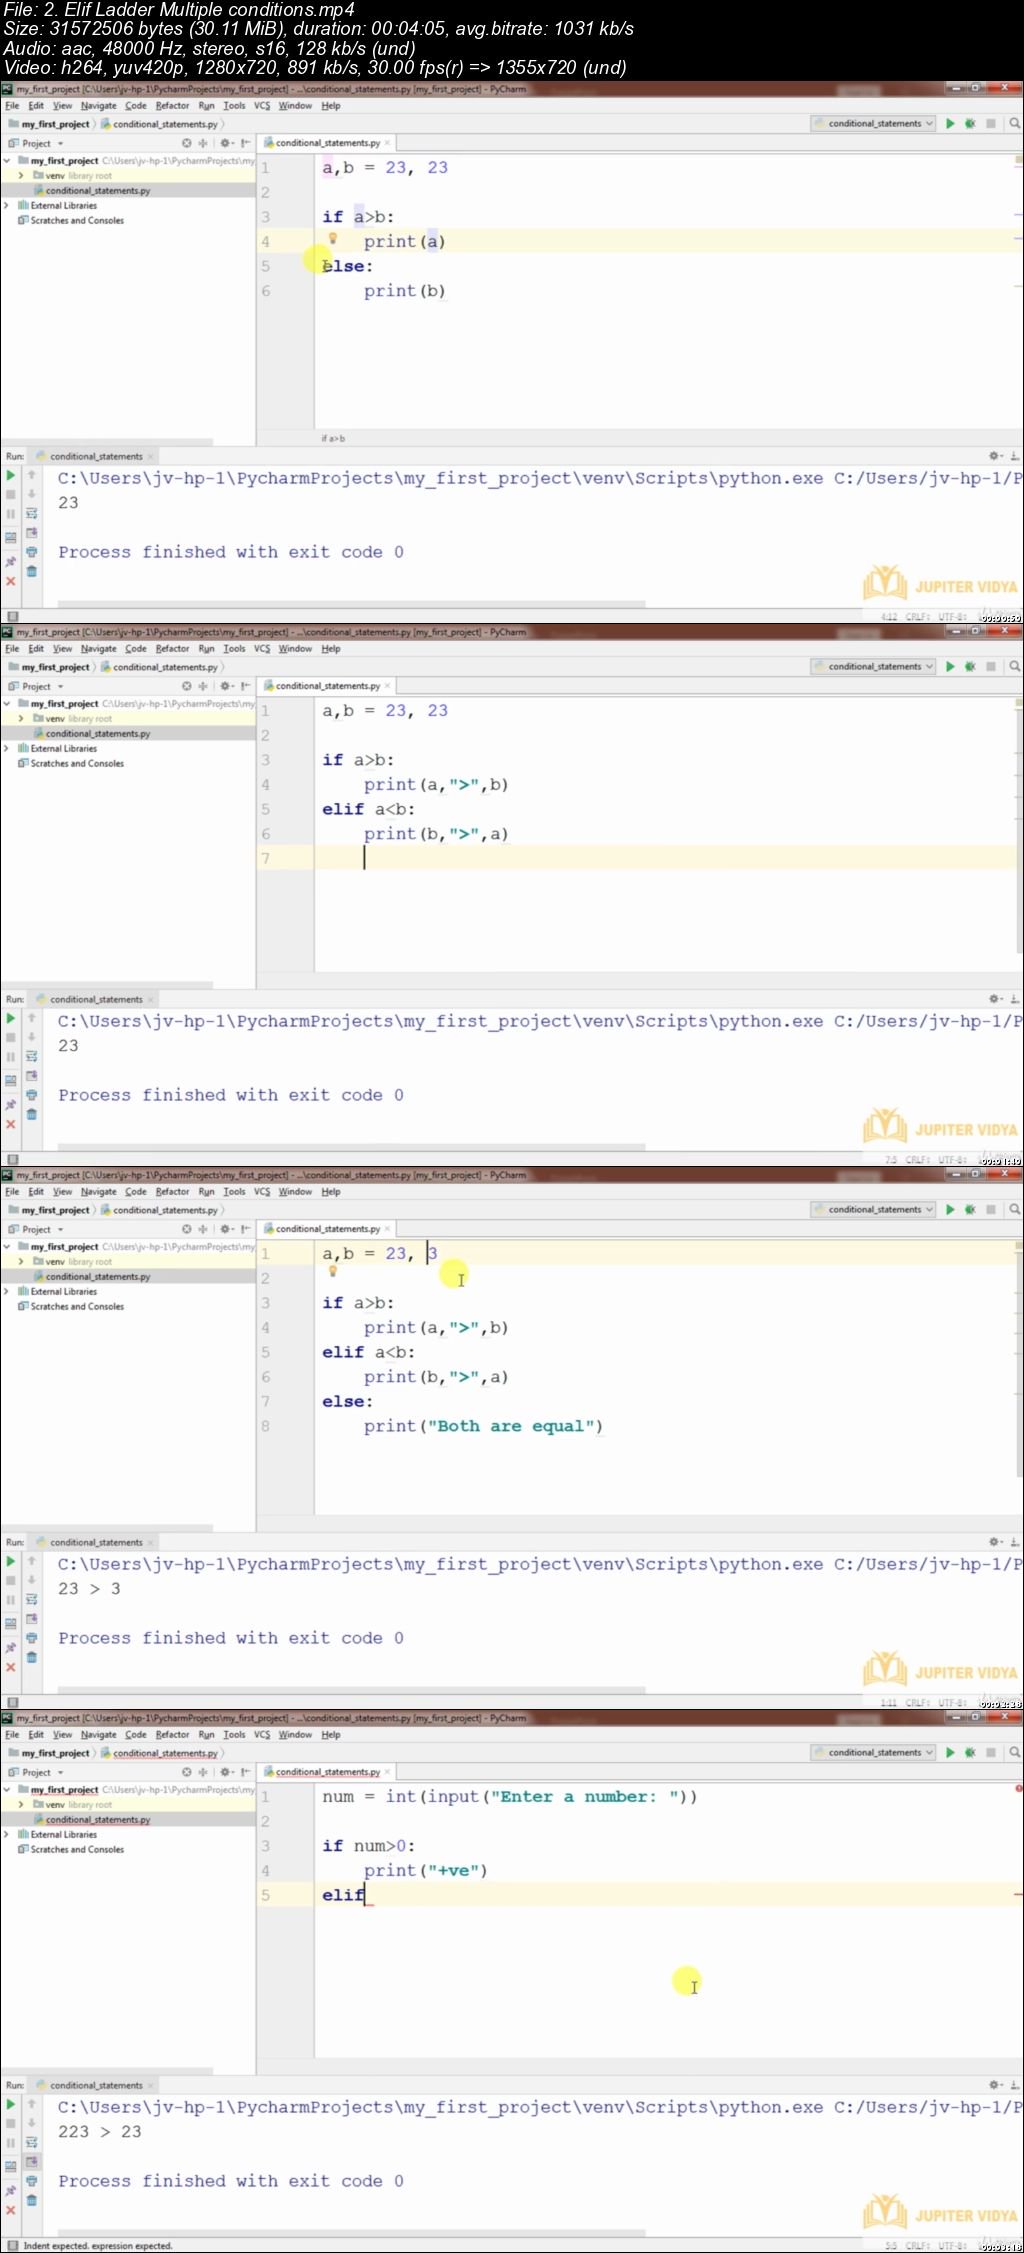Expand External Libraries node beside 'Enter a number' code
The height and width of the screenshot is (2253, 1024).
click(x=7, y=1835)
